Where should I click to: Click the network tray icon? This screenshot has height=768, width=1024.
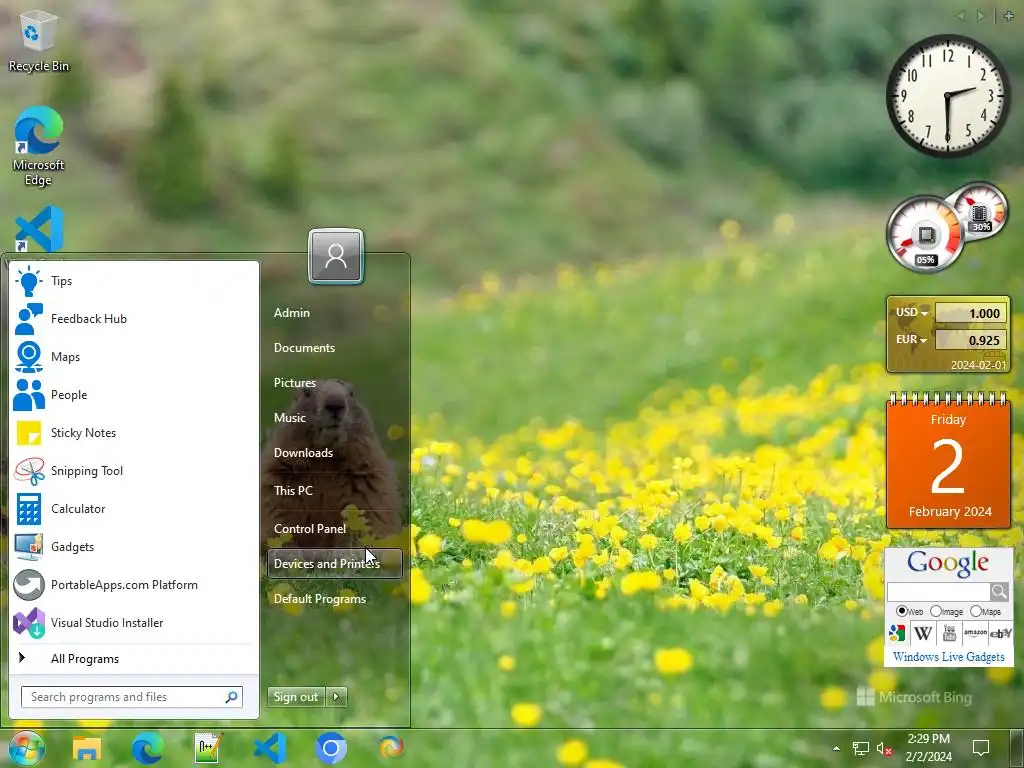pos(861,748)
